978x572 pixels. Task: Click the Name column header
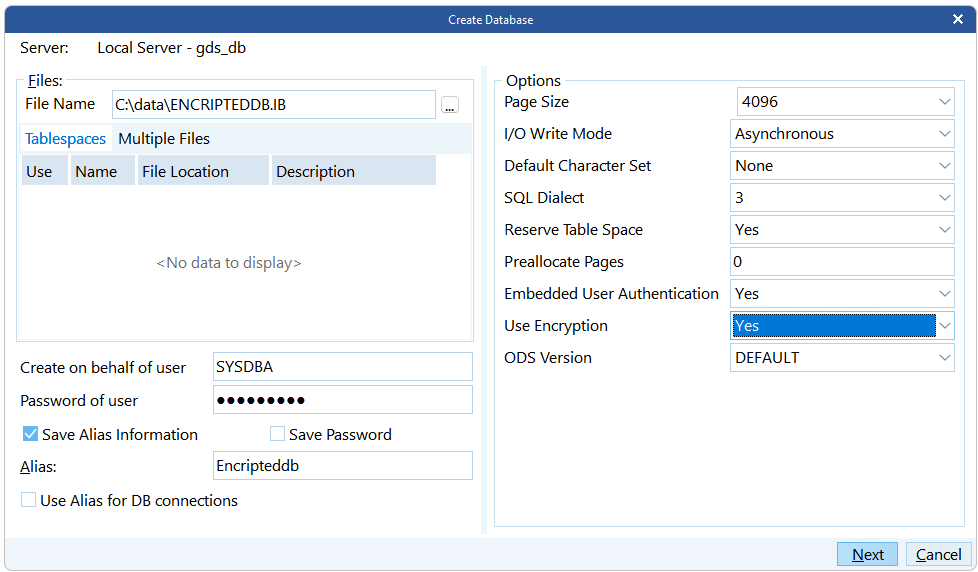pyautogui.click(x=102, y=171)
